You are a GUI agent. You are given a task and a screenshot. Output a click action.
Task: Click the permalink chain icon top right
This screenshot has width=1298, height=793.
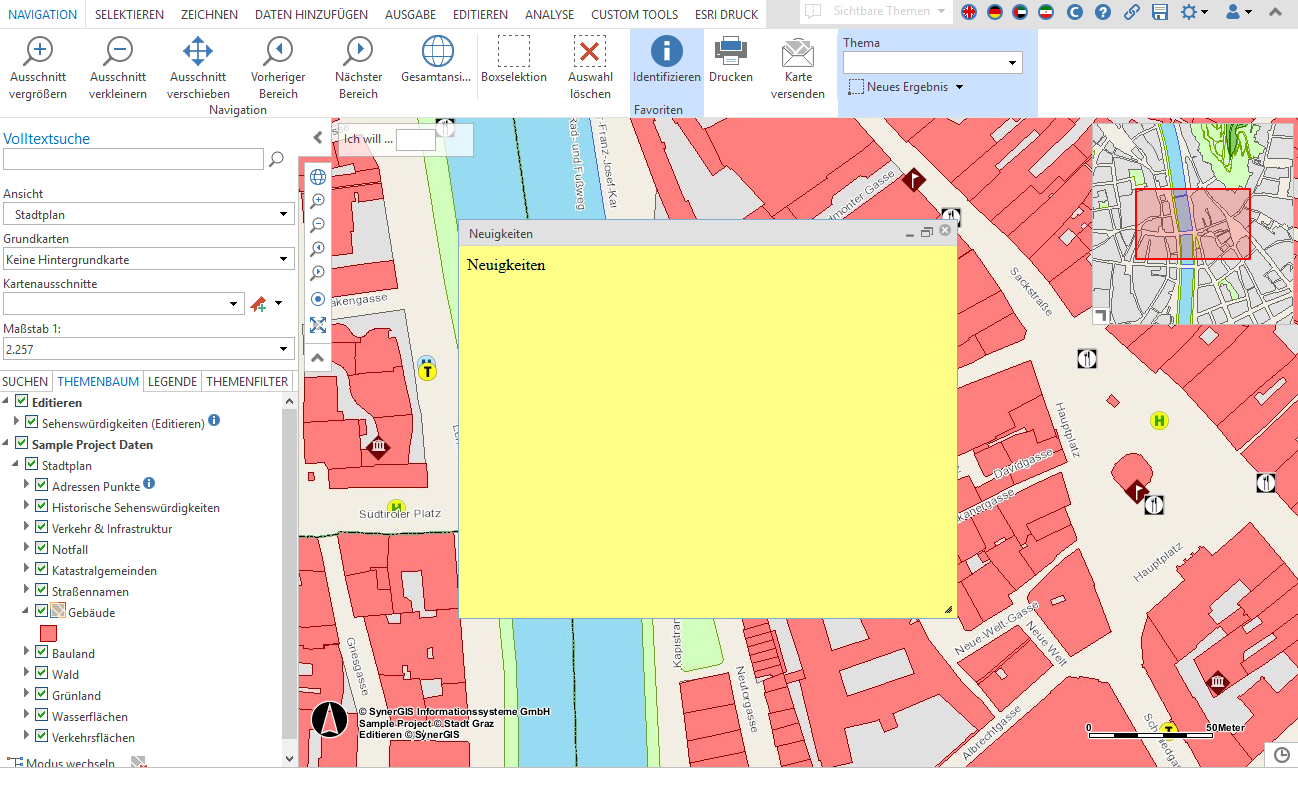click(x=1132, y=13)
